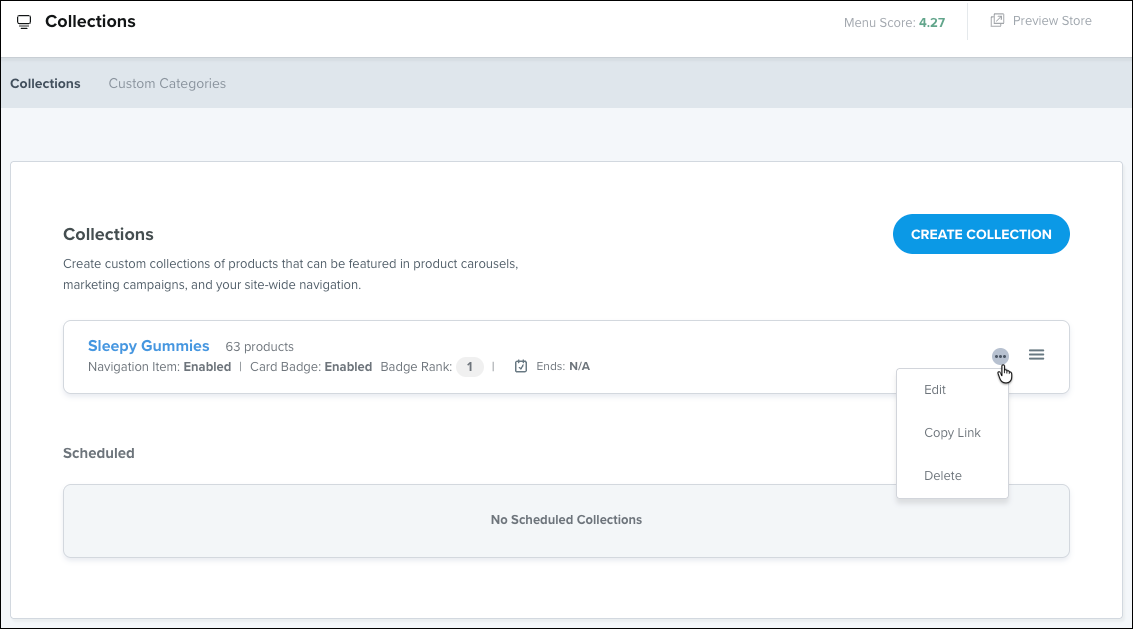Choose Copy Link in the dropdown menu

[x=952, y=432]
